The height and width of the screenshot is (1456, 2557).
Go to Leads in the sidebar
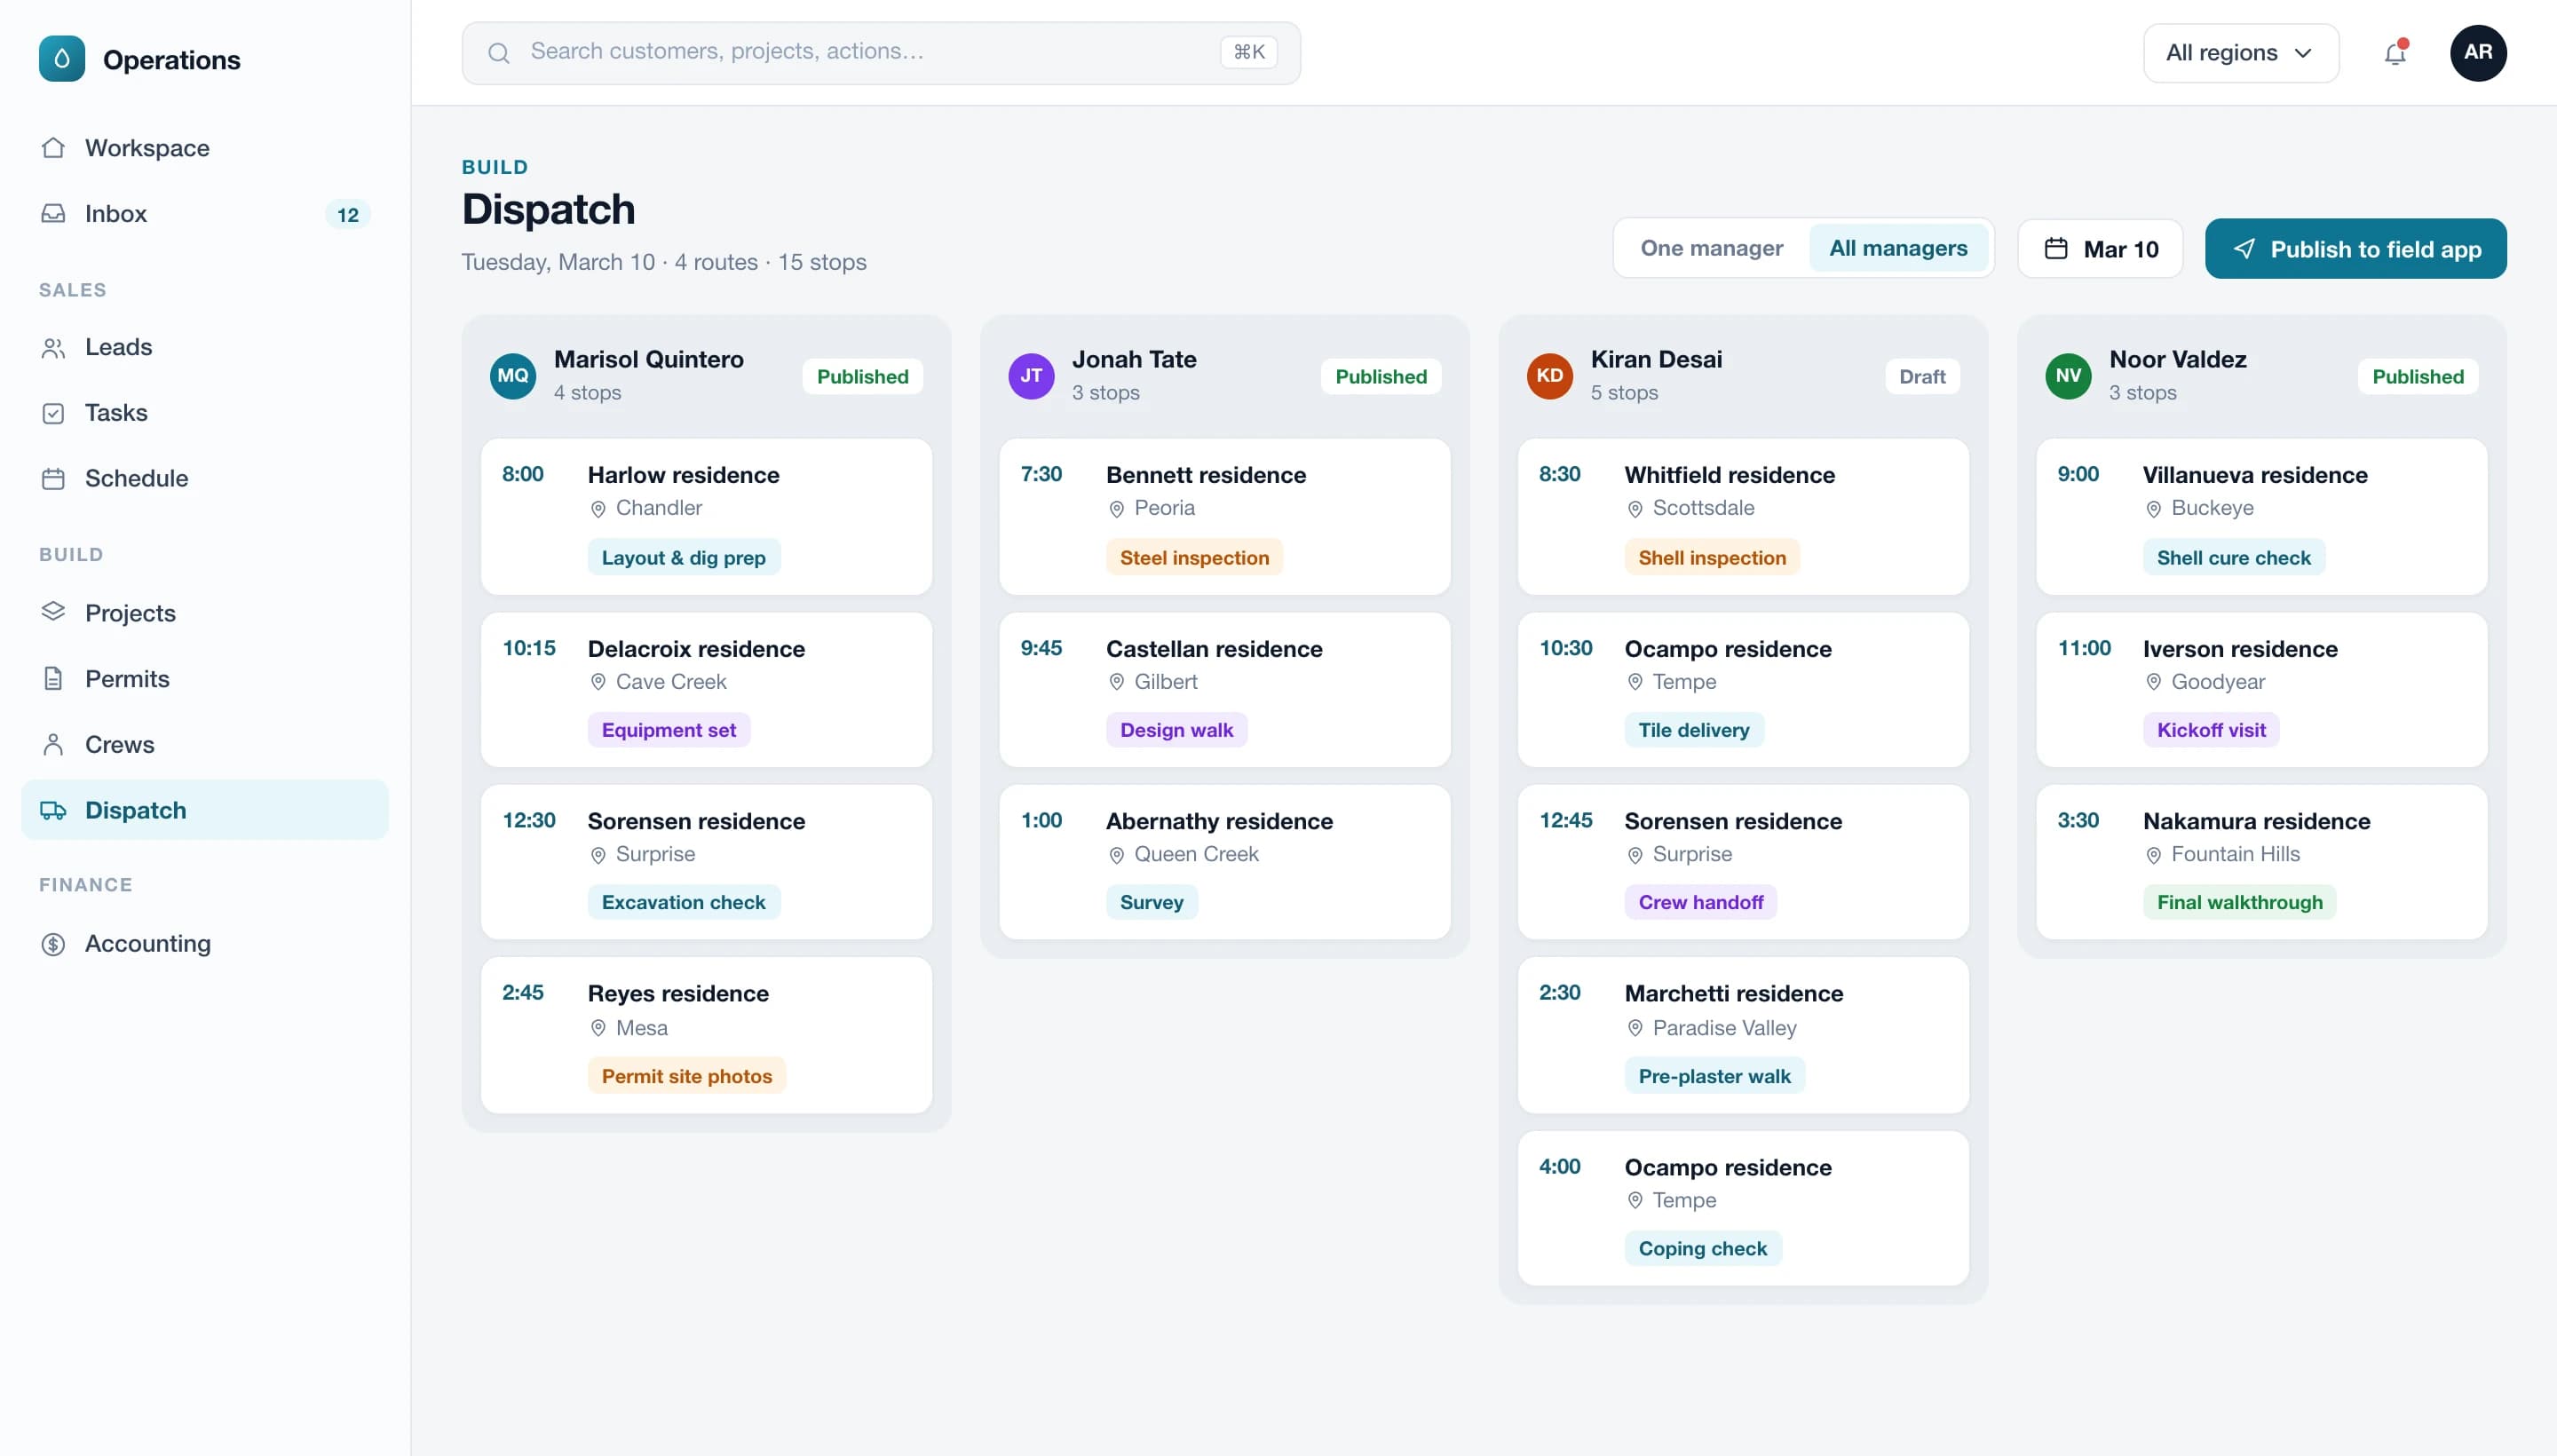205,347
